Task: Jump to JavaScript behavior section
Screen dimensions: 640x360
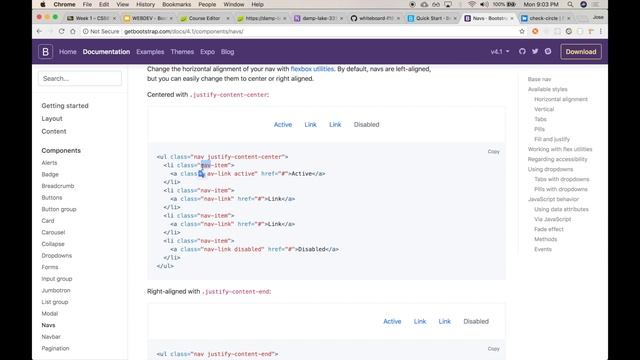Action: (x=553, y=199)
